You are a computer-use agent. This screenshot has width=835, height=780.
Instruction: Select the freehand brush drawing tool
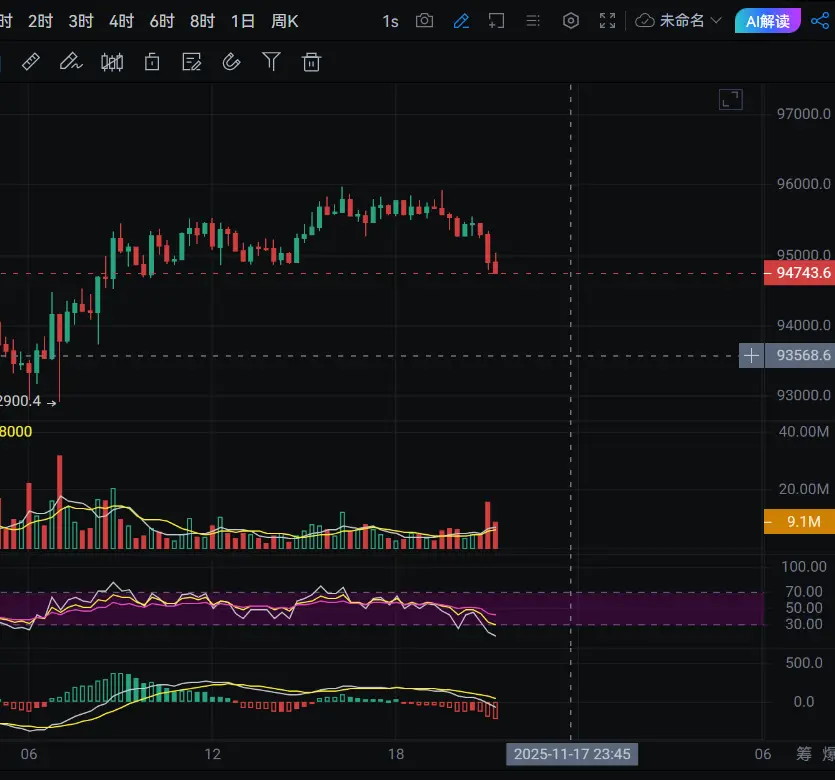point(71,62)
